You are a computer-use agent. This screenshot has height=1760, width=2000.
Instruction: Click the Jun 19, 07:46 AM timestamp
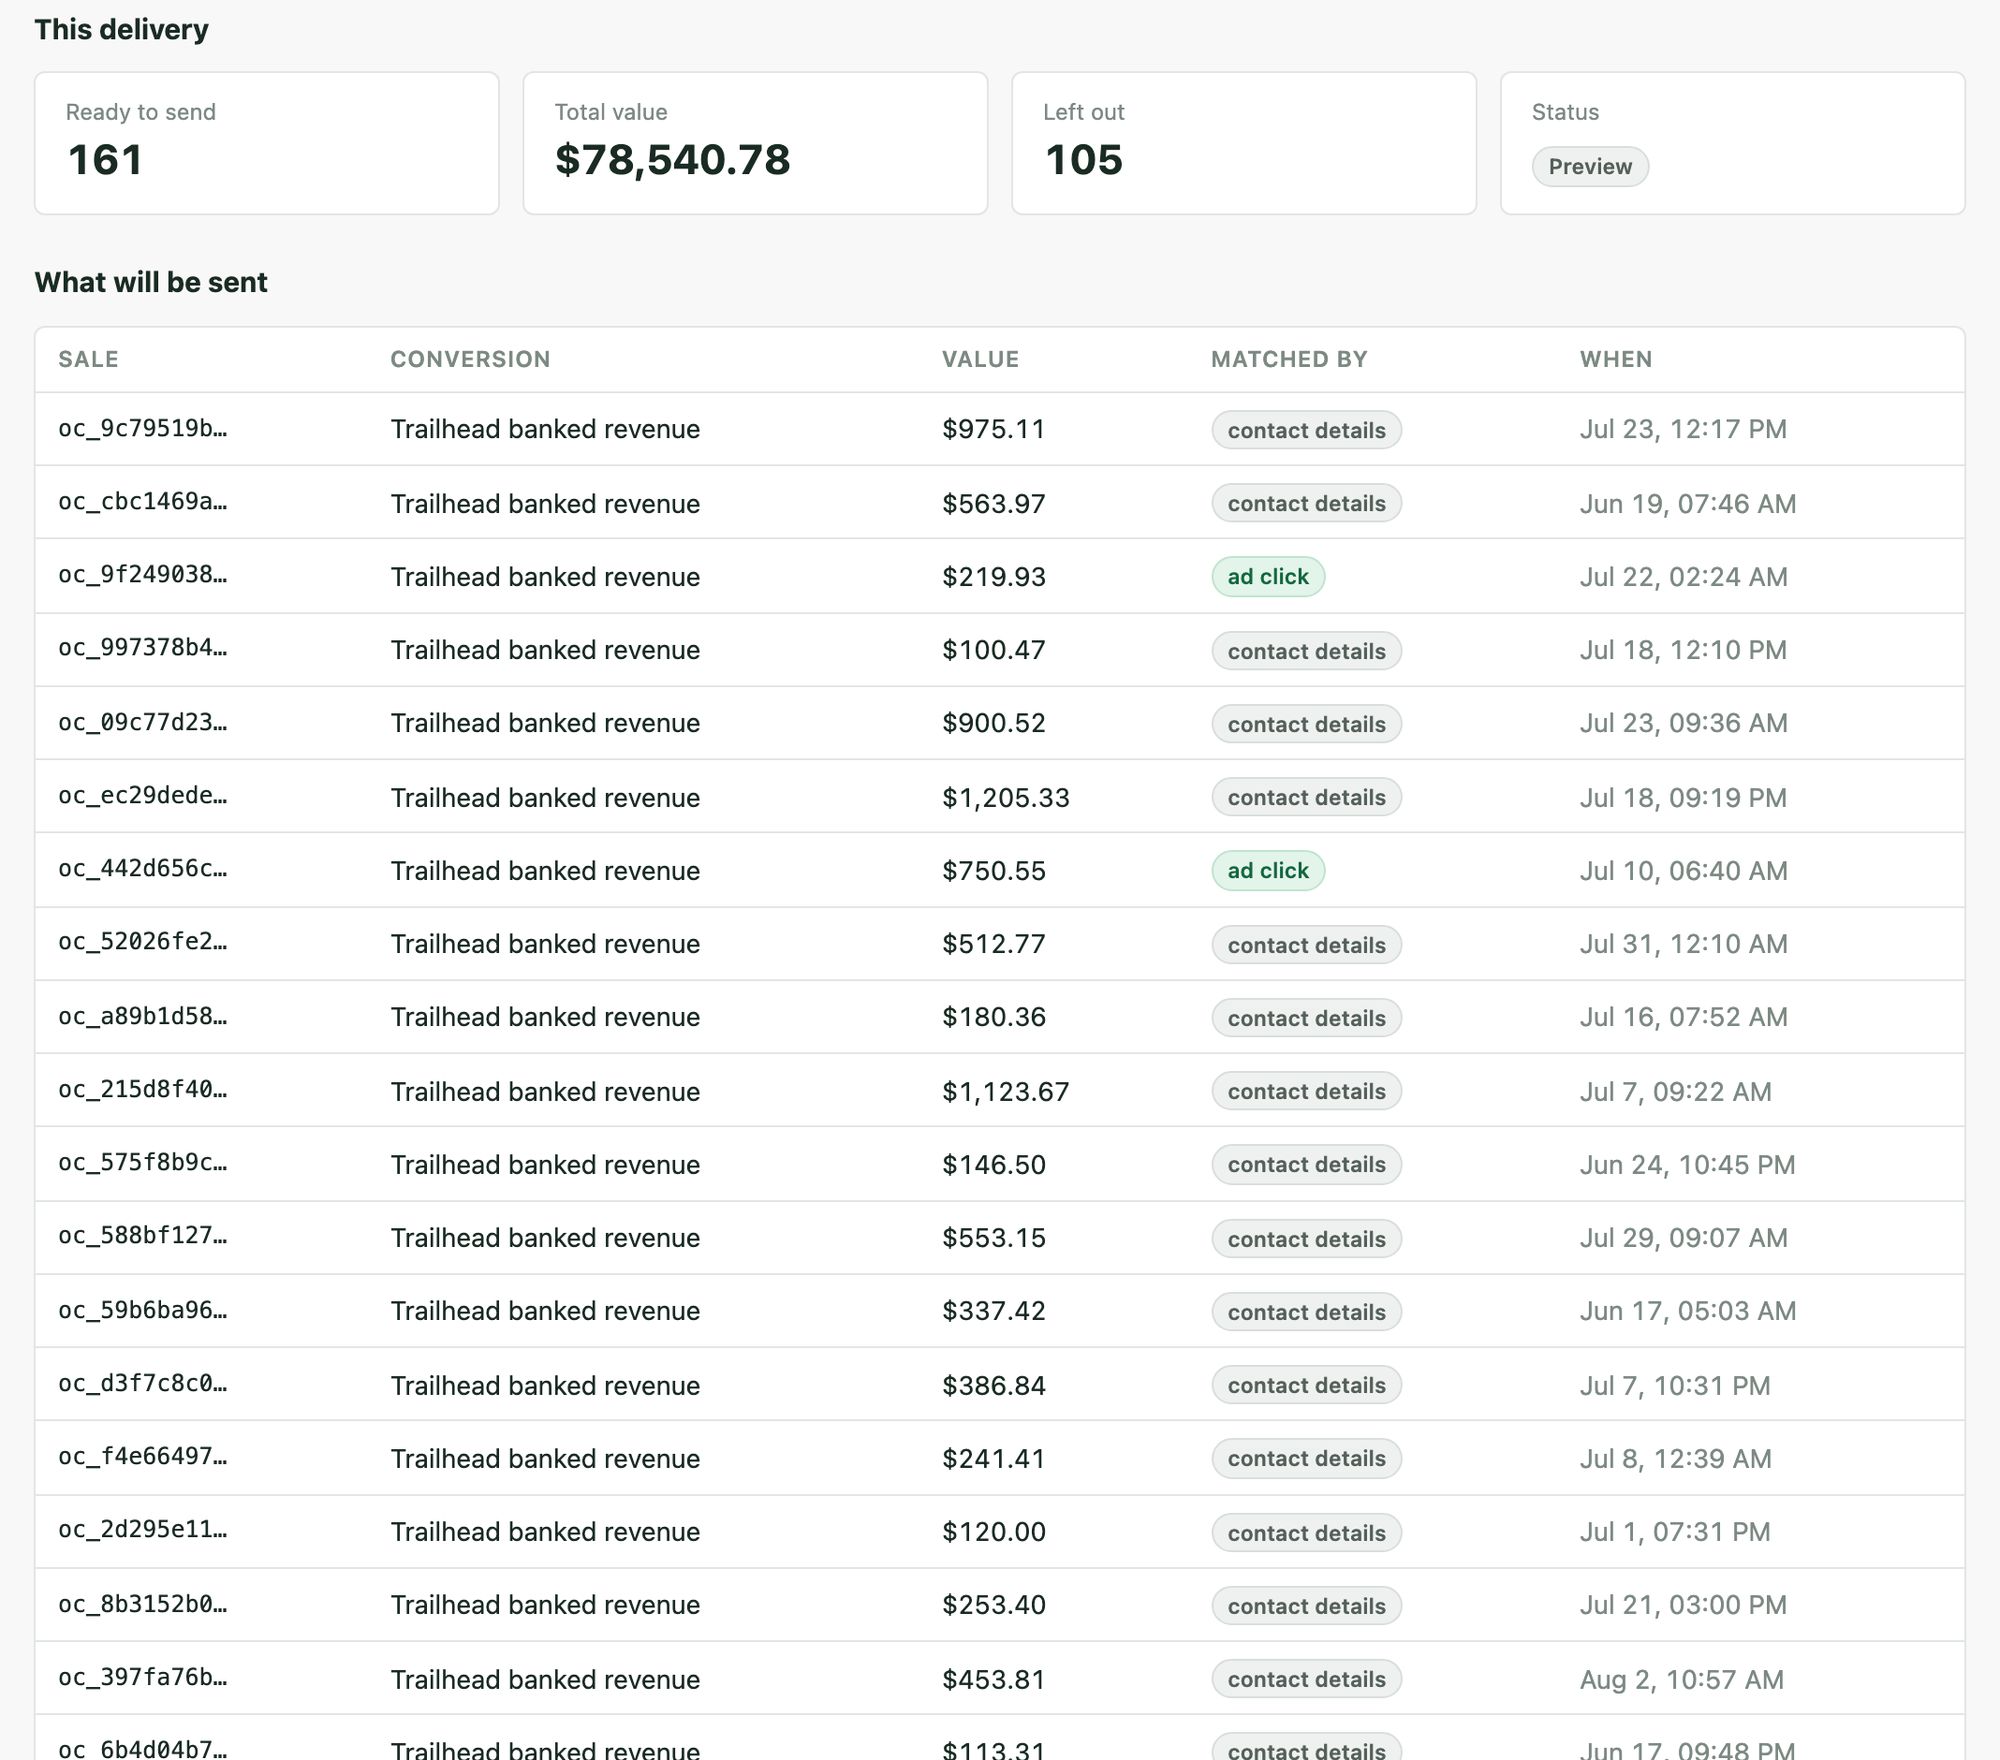click(x=1688, y=503)
